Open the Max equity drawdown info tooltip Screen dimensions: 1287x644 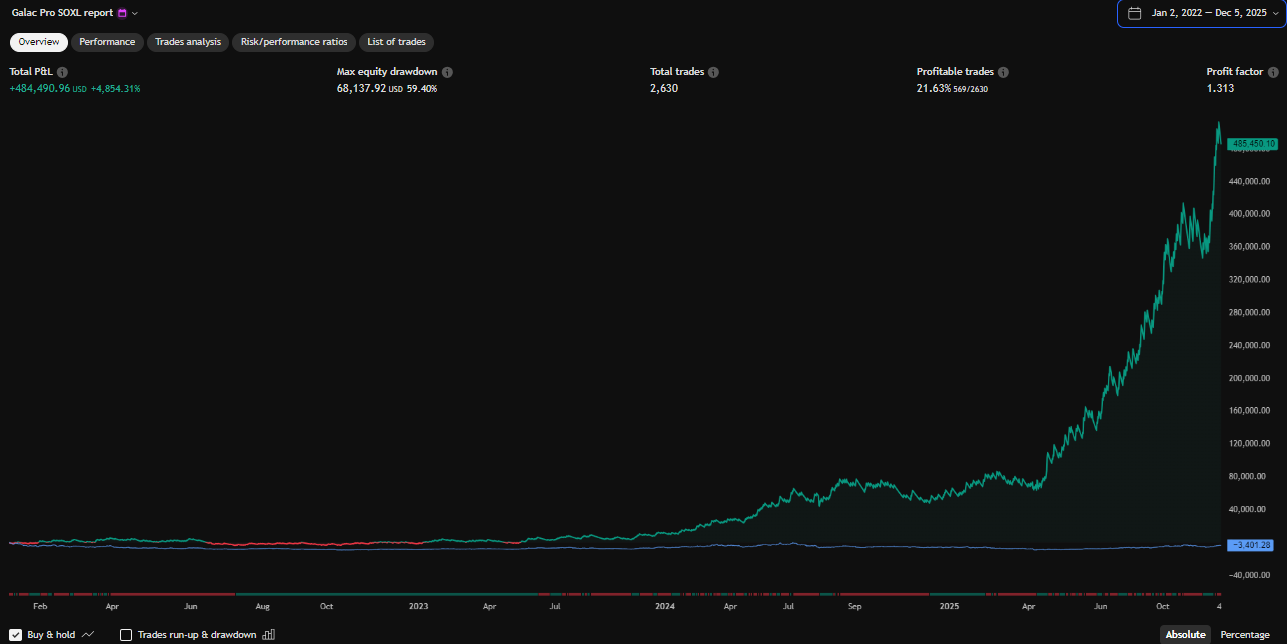coord(447,73)
